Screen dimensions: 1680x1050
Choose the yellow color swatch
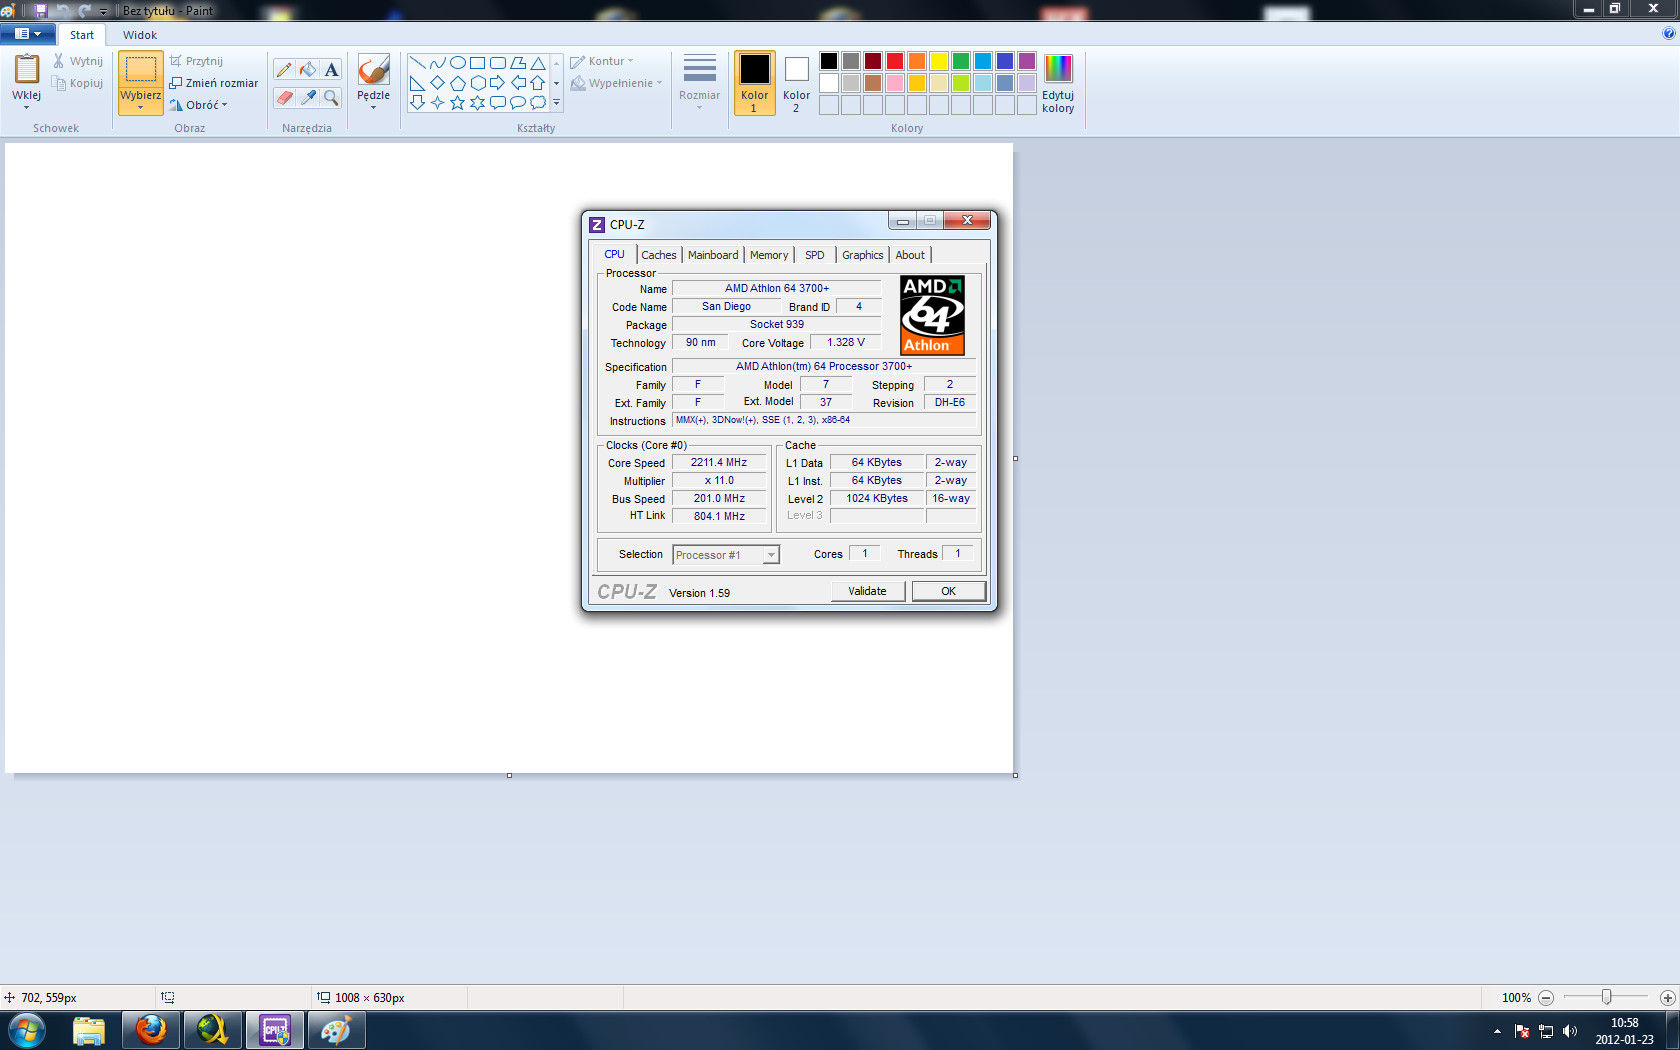(x=939, y=61)
